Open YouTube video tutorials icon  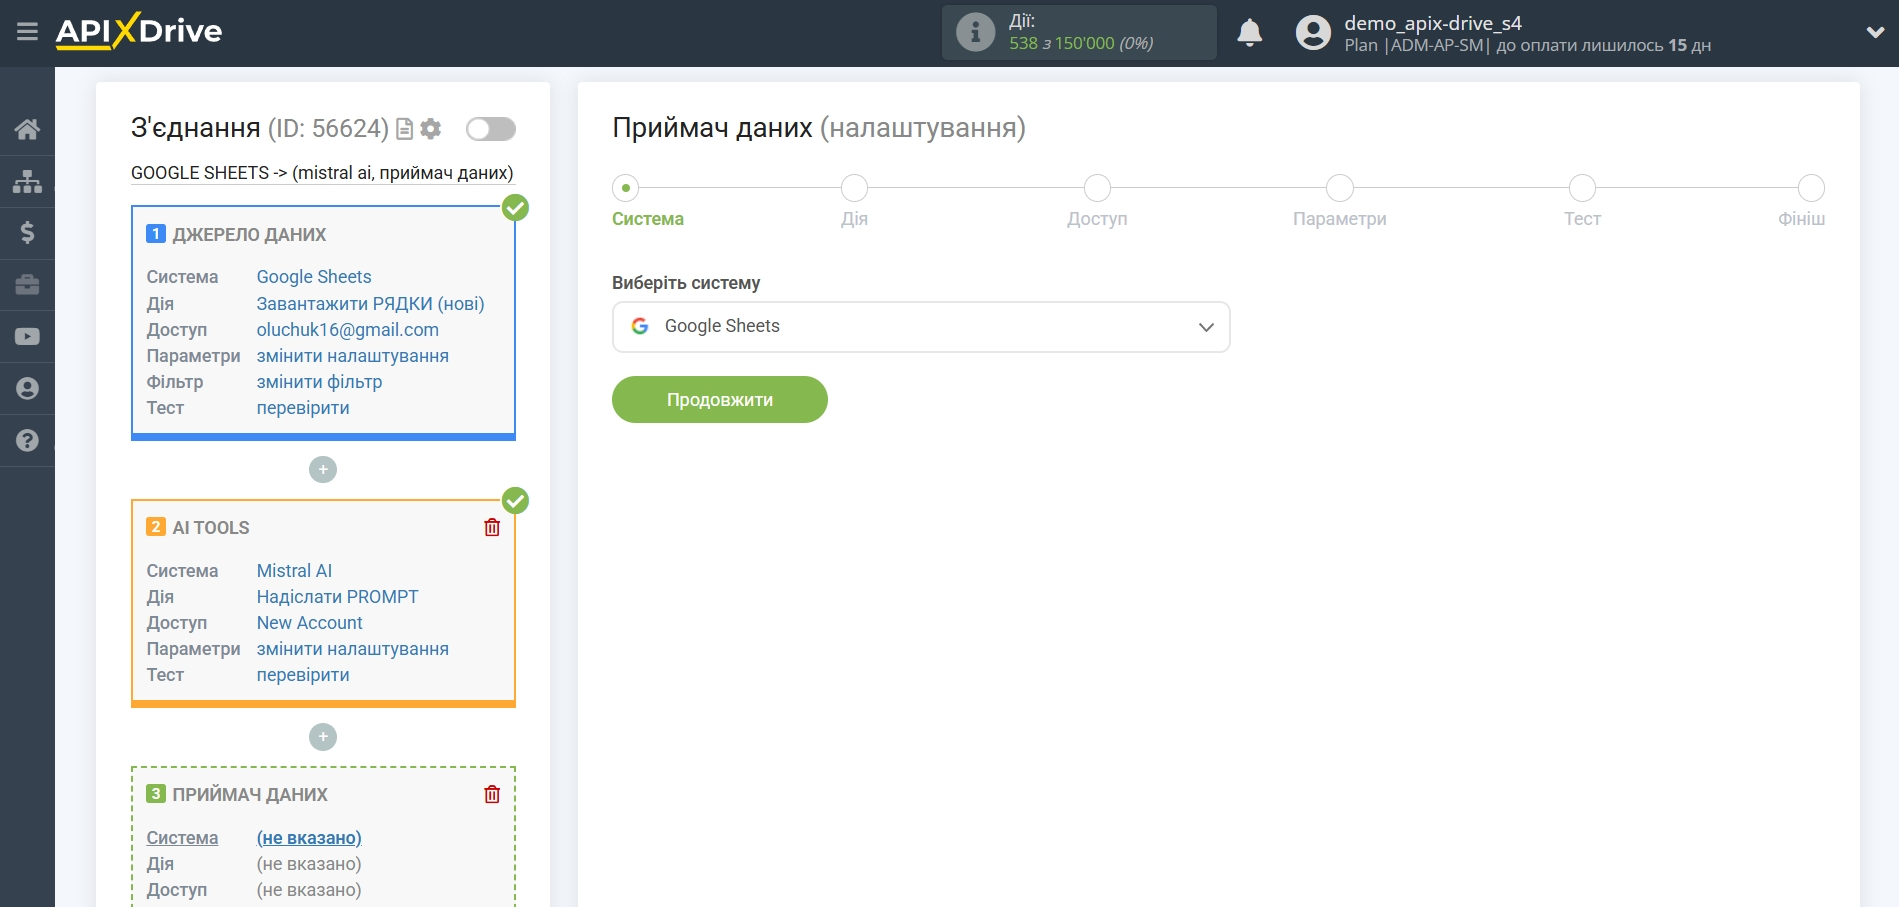click(x=27, y=337)
